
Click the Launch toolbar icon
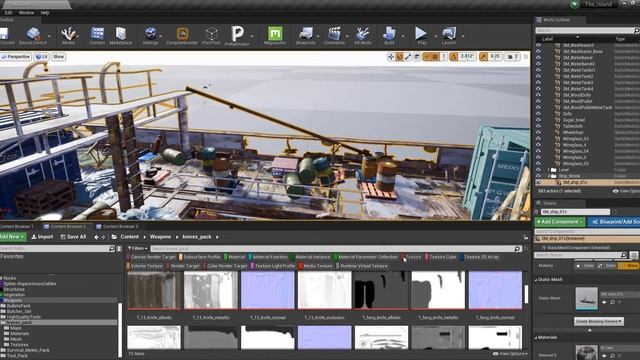(449, 36)
